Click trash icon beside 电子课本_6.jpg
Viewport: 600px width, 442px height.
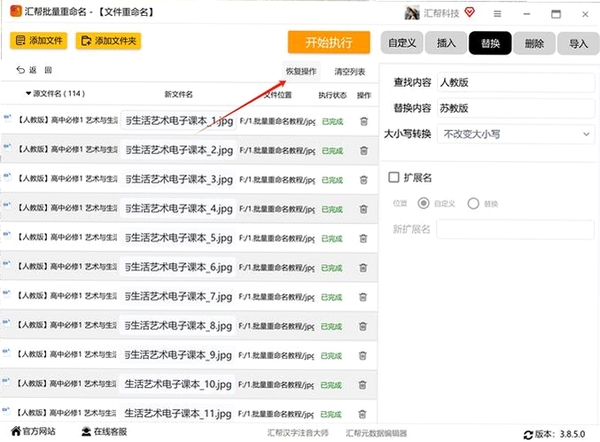(363, 268)
